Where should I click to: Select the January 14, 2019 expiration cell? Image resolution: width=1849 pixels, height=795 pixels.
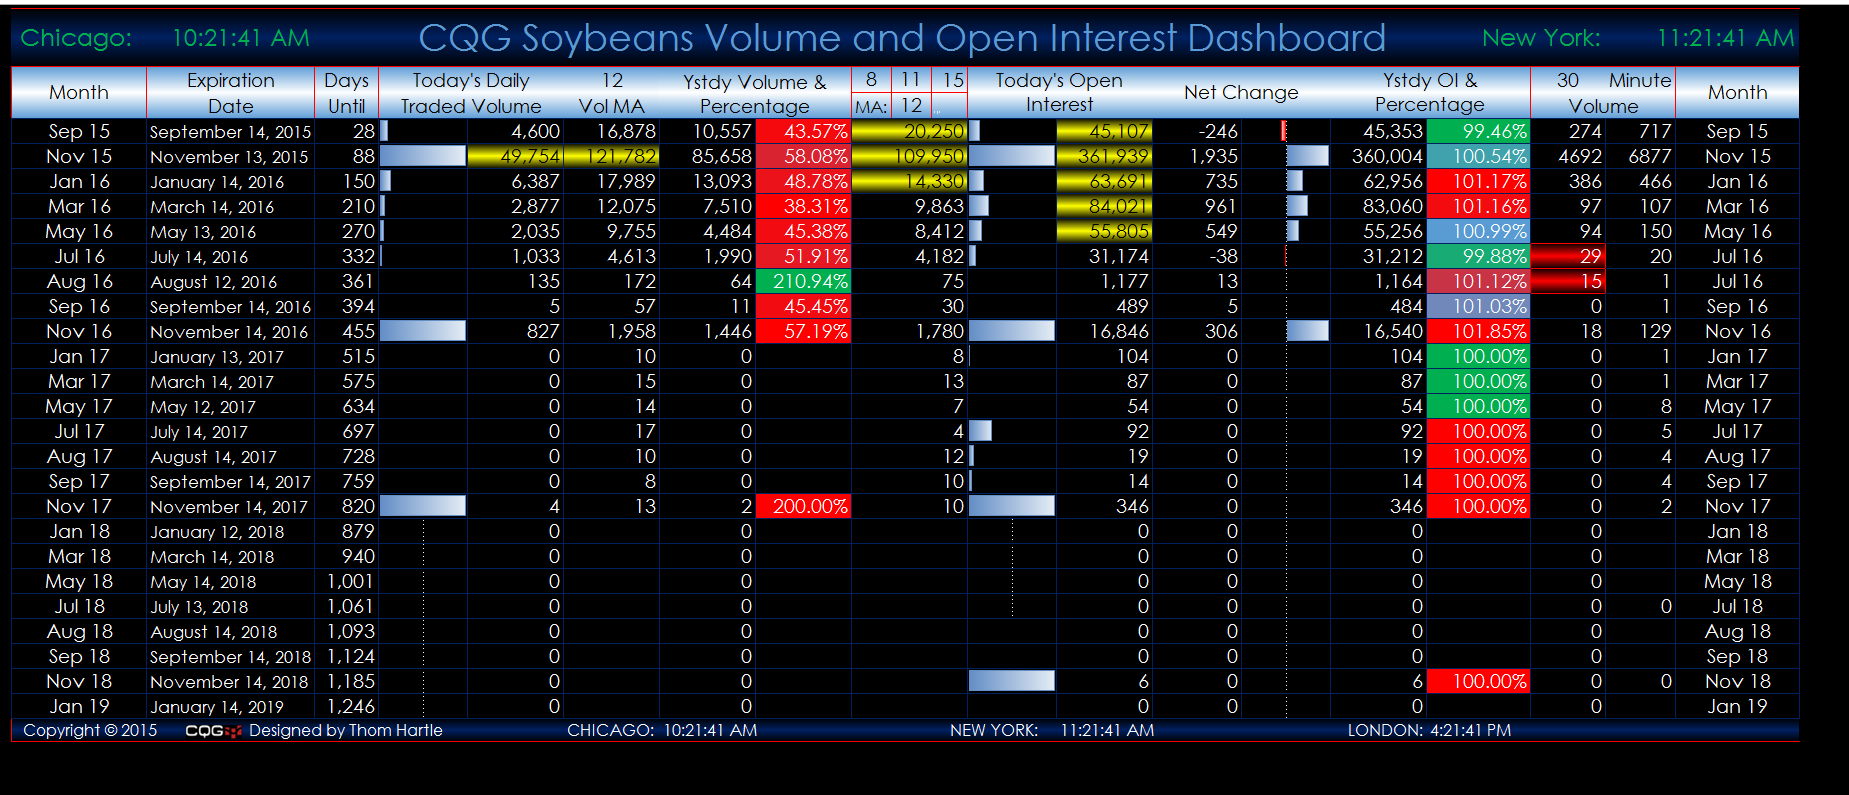230,706
